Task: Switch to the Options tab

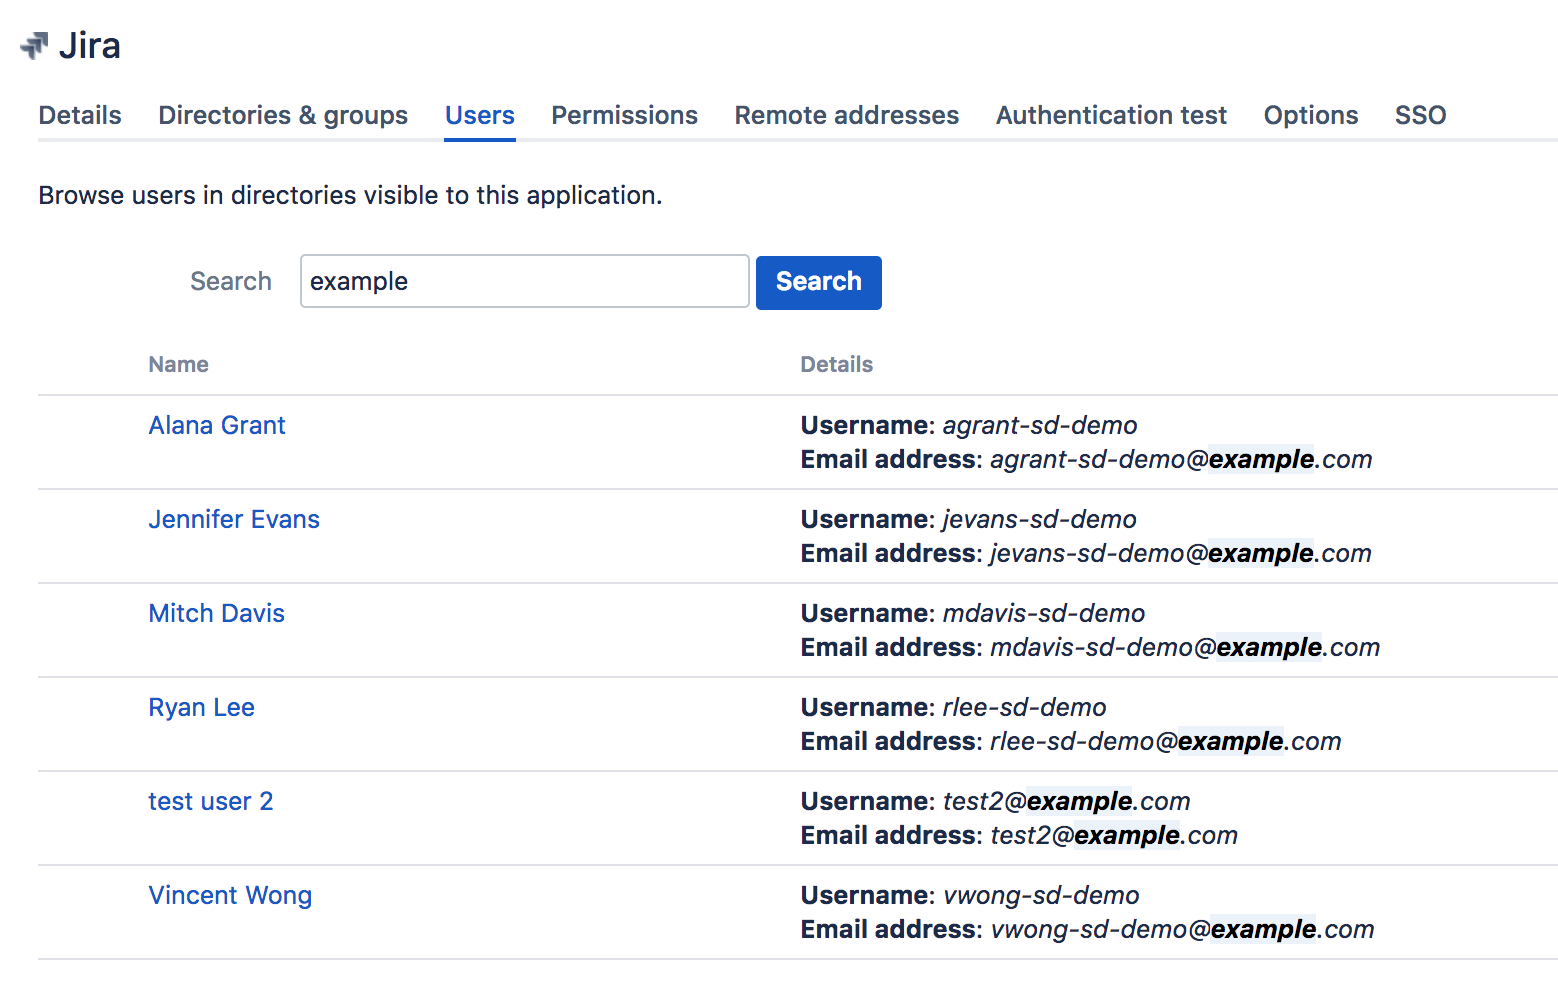Action: (x=1310, y=116)
